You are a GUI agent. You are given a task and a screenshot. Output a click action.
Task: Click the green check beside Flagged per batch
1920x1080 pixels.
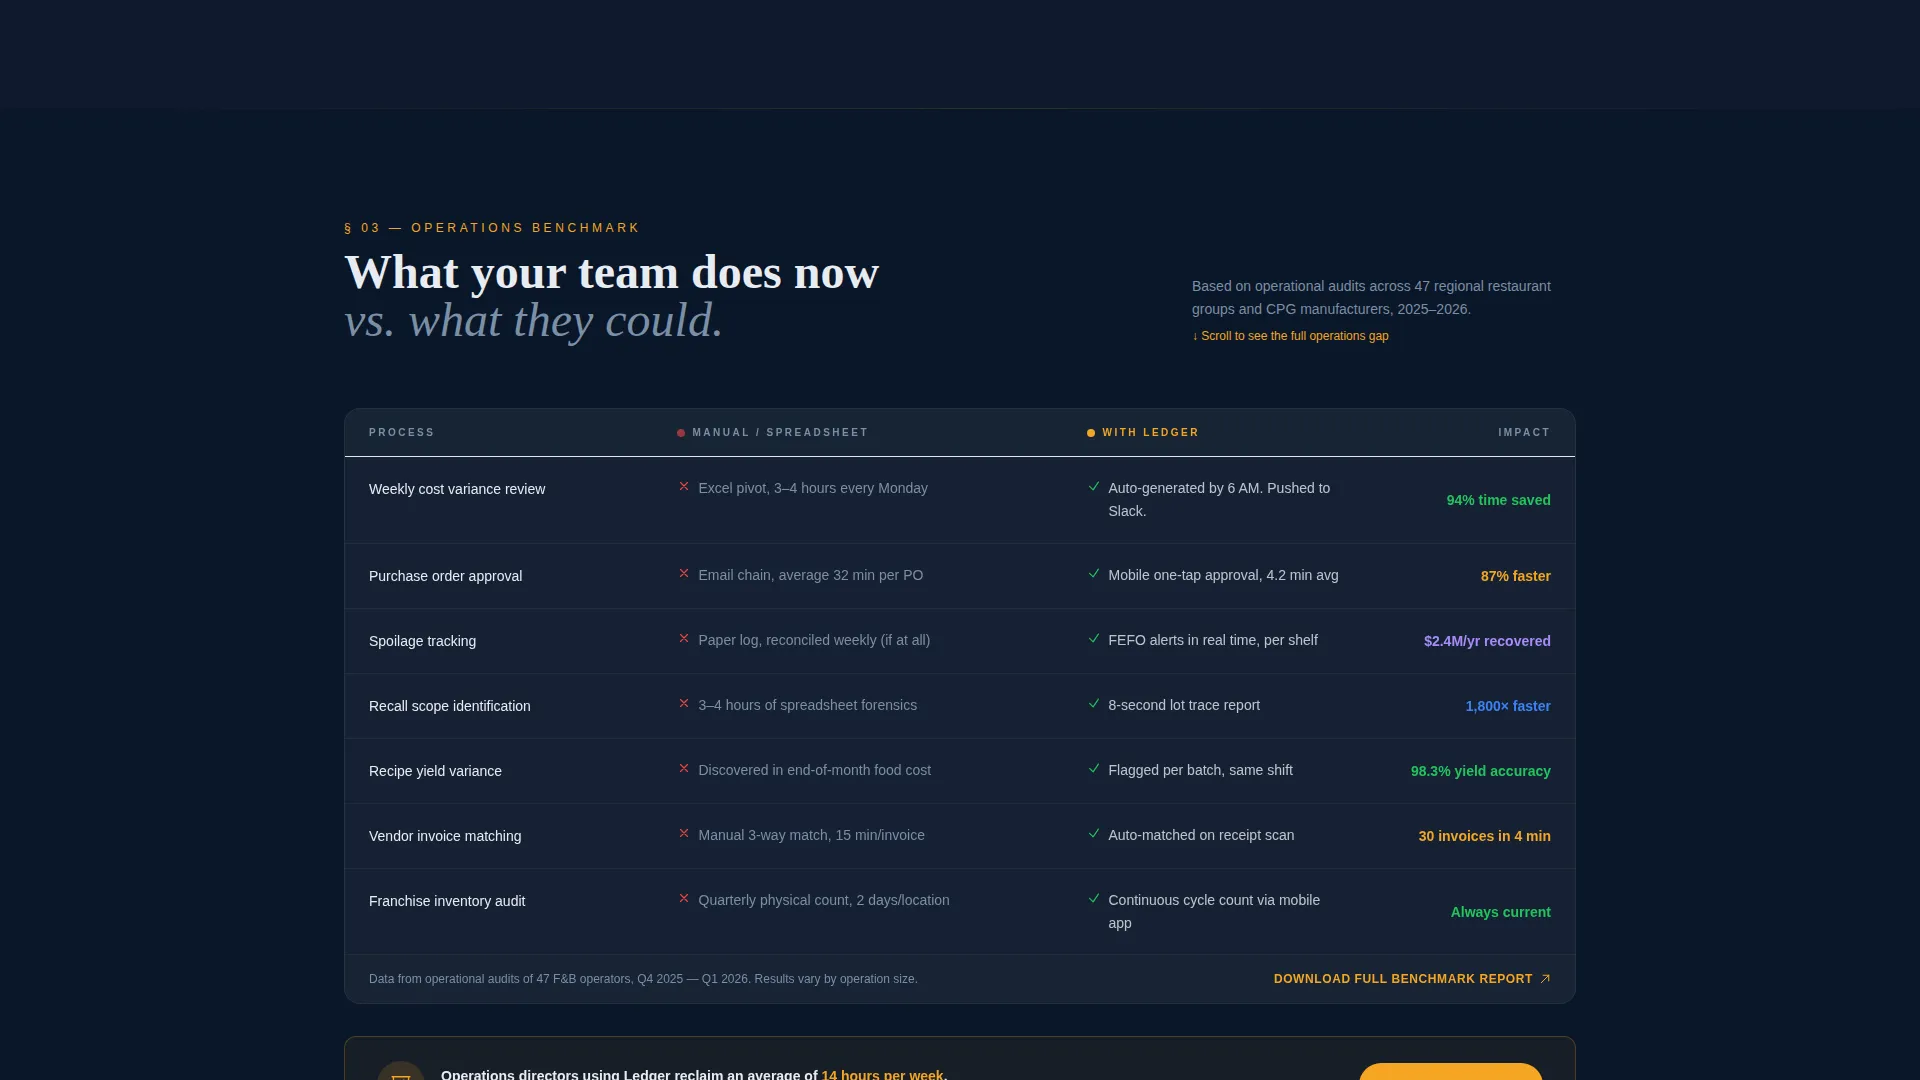[1094, 769]
